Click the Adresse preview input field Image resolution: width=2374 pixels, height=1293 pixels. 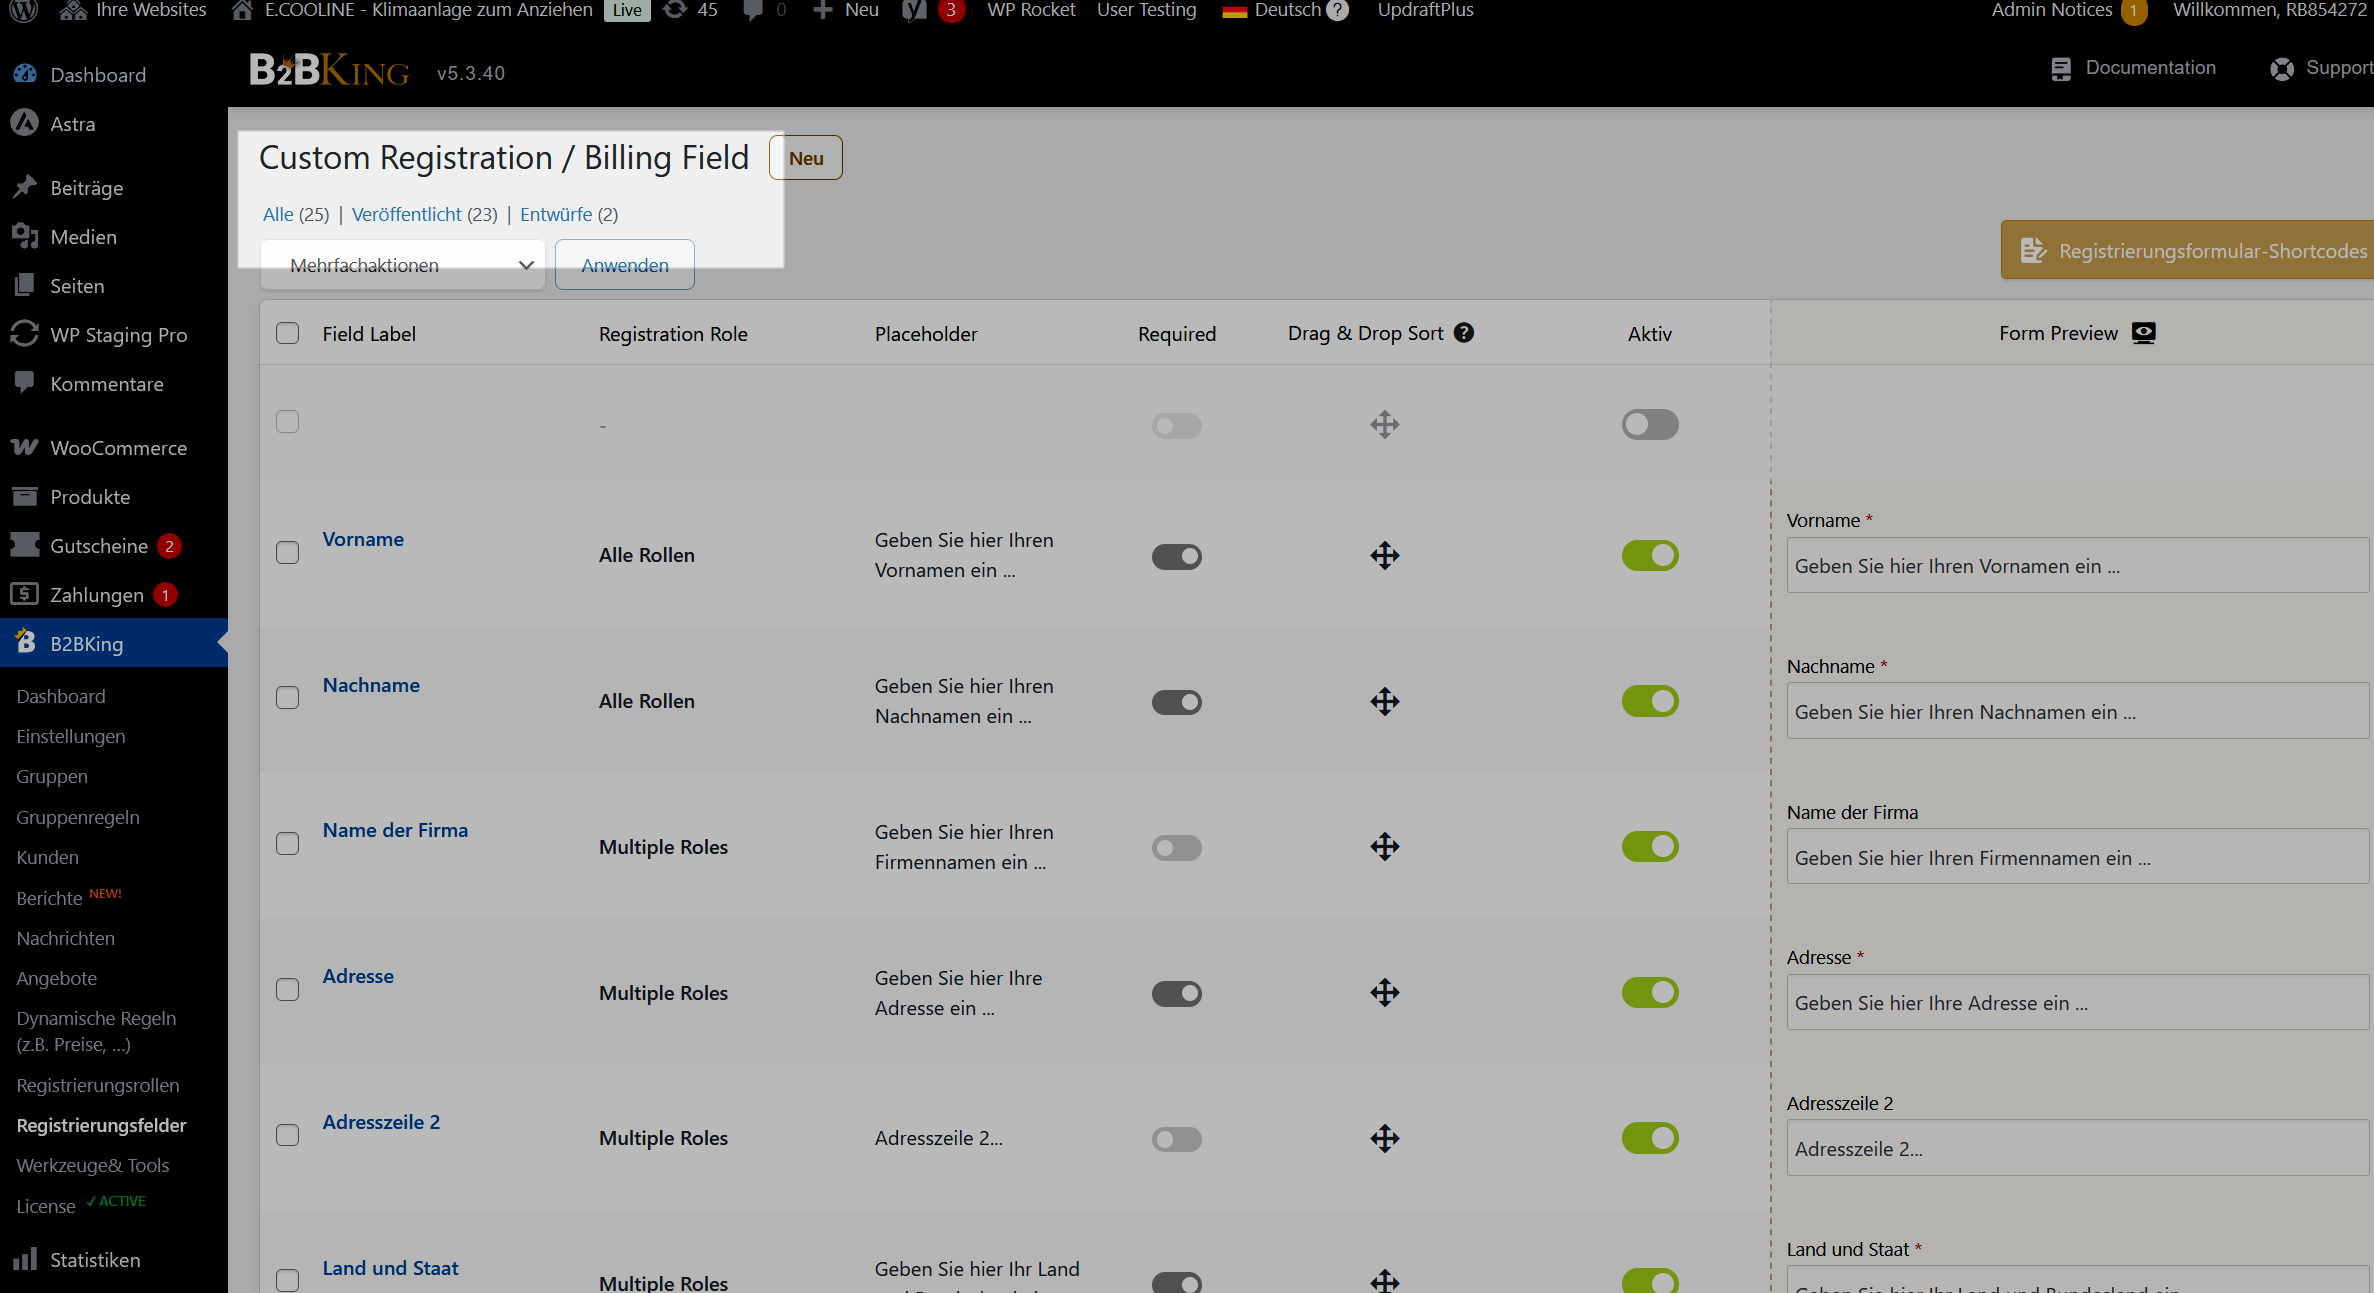(x=2078, y=1002)
